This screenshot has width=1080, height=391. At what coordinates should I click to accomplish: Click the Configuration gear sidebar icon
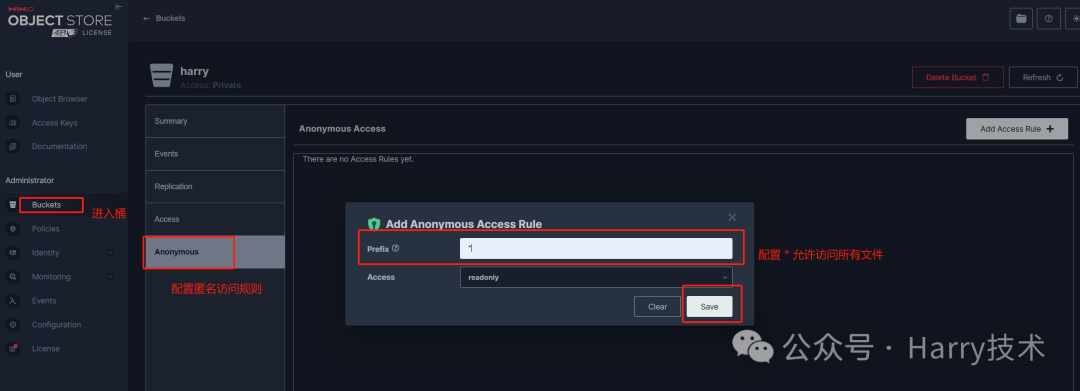tap(12, 324)
